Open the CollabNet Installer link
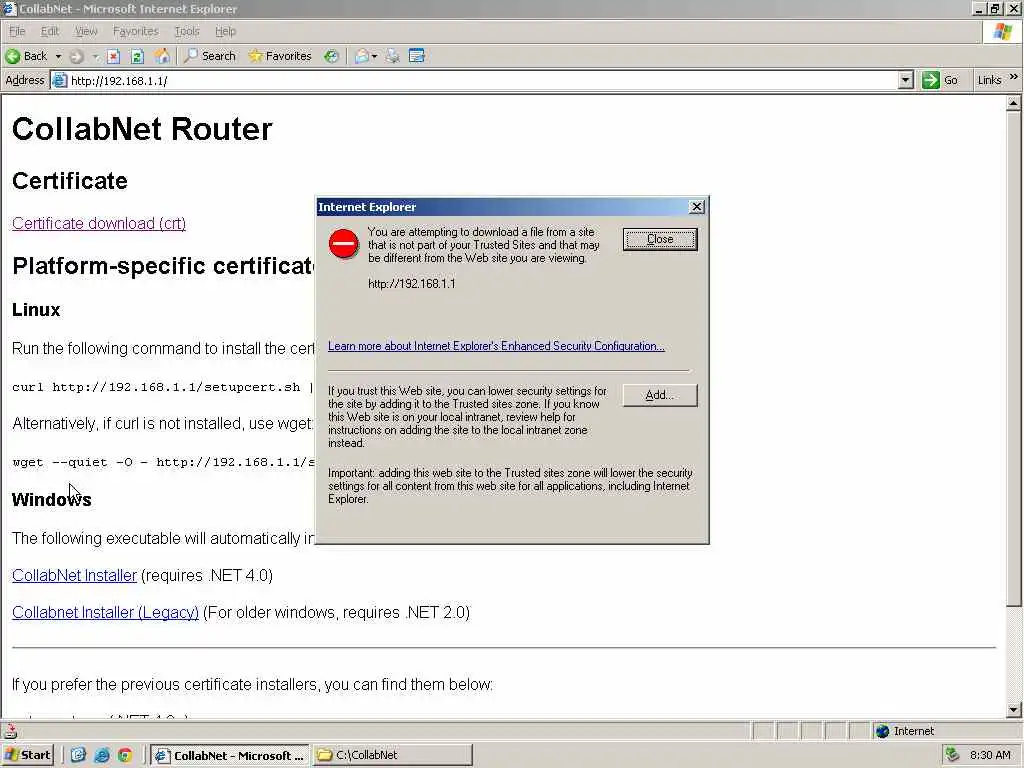 pos(74,575)
